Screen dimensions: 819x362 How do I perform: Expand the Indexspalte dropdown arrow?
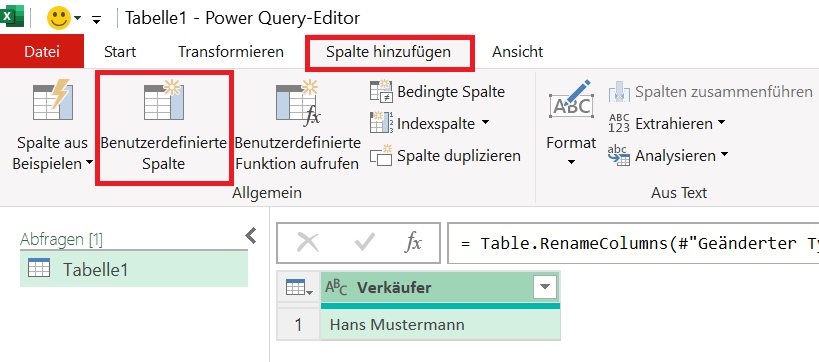click(x=485, y=123)
